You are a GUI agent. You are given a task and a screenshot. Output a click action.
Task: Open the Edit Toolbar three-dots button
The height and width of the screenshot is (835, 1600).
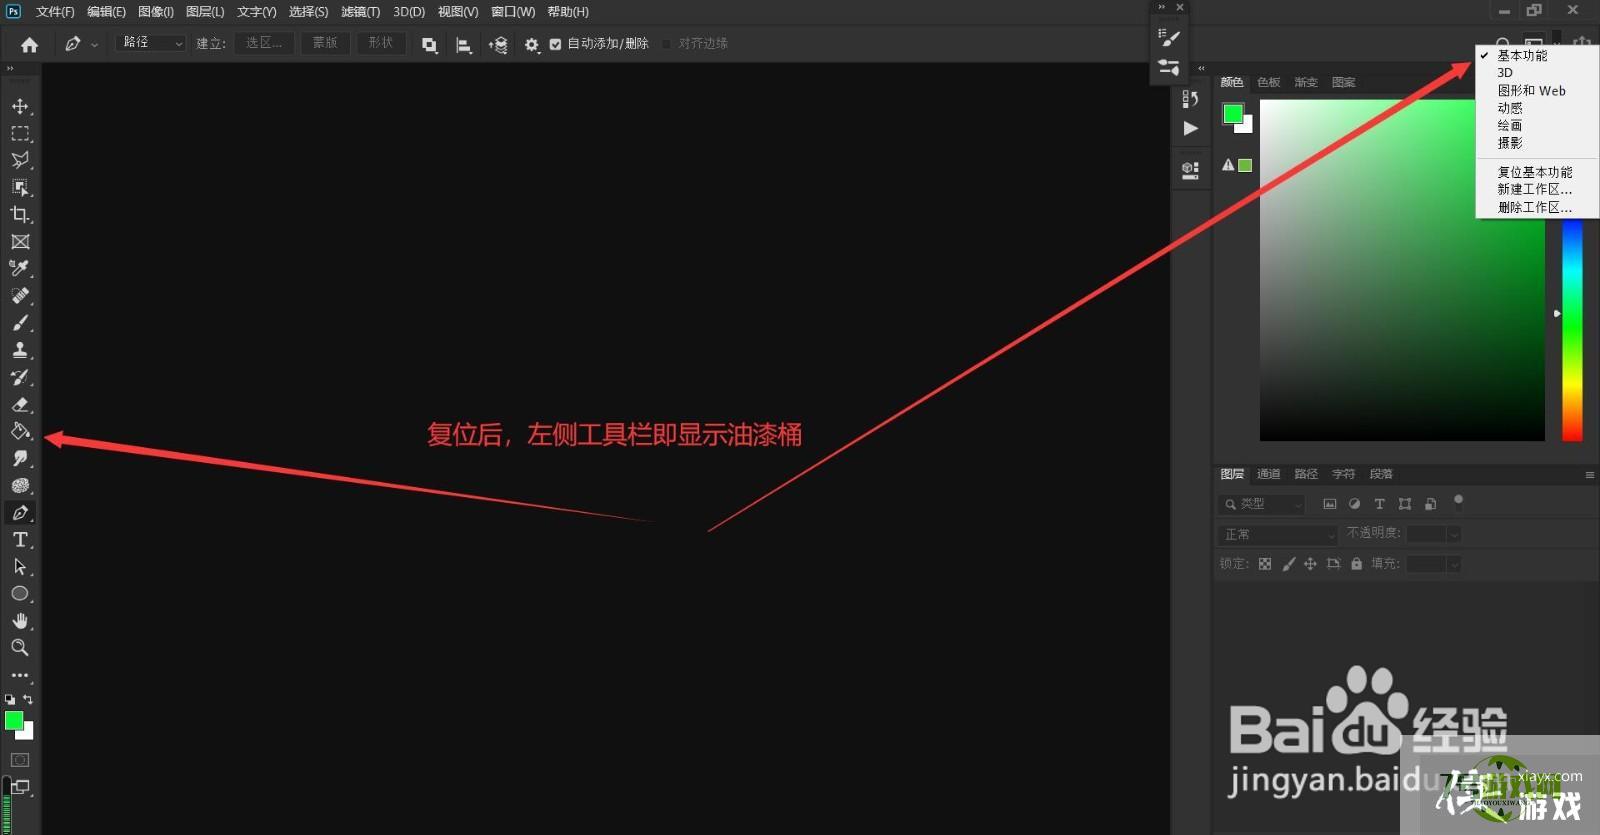[x=20, y=675]
